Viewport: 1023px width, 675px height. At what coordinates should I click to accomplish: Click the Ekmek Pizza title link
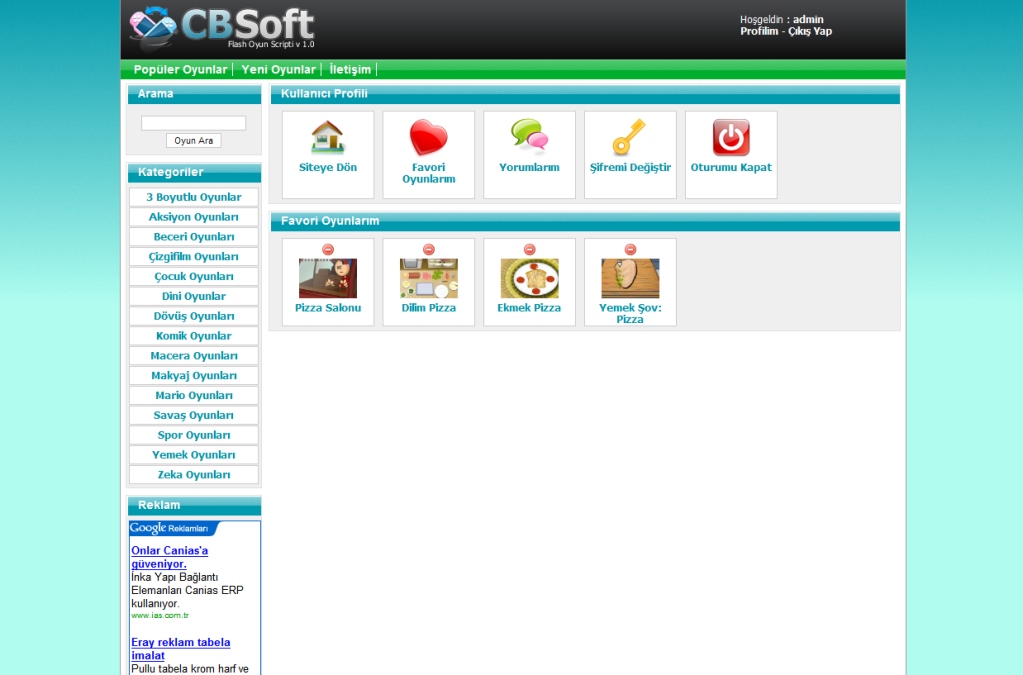pos(529,308)
